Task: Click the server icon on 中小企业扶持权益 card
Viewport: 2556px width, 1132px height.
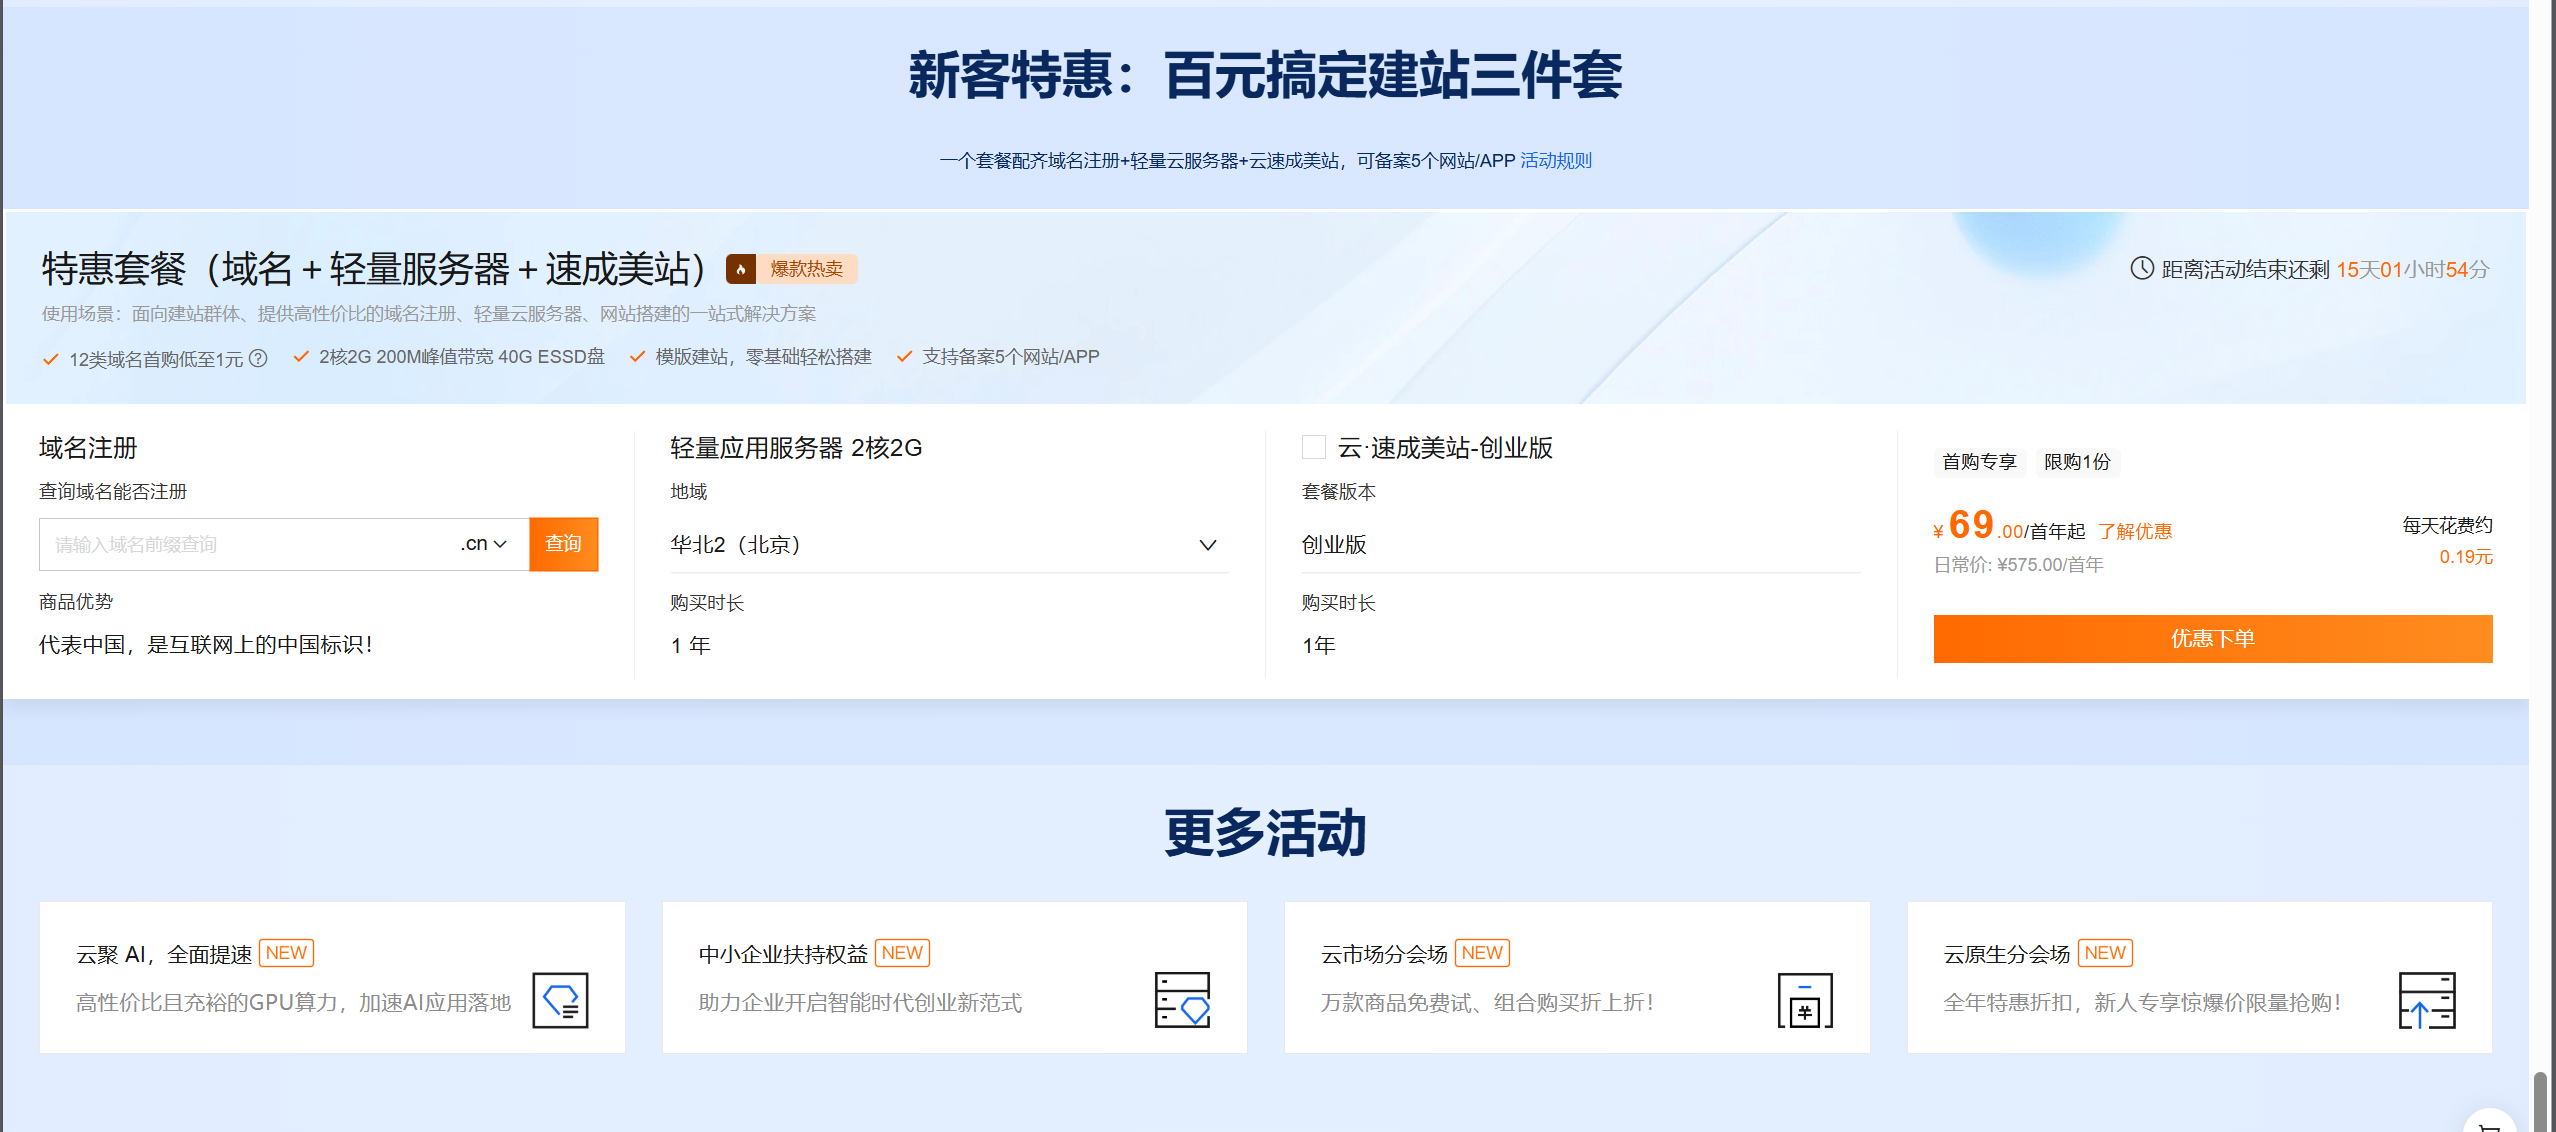Action: (1180, 1001)
